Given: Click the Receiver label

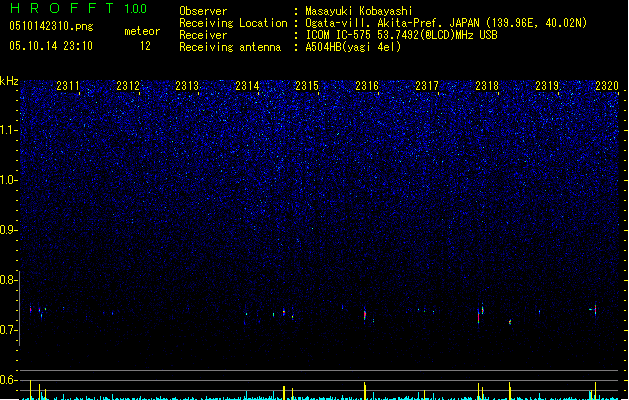Looking at the screenshot, I should (x=203, y=35).
